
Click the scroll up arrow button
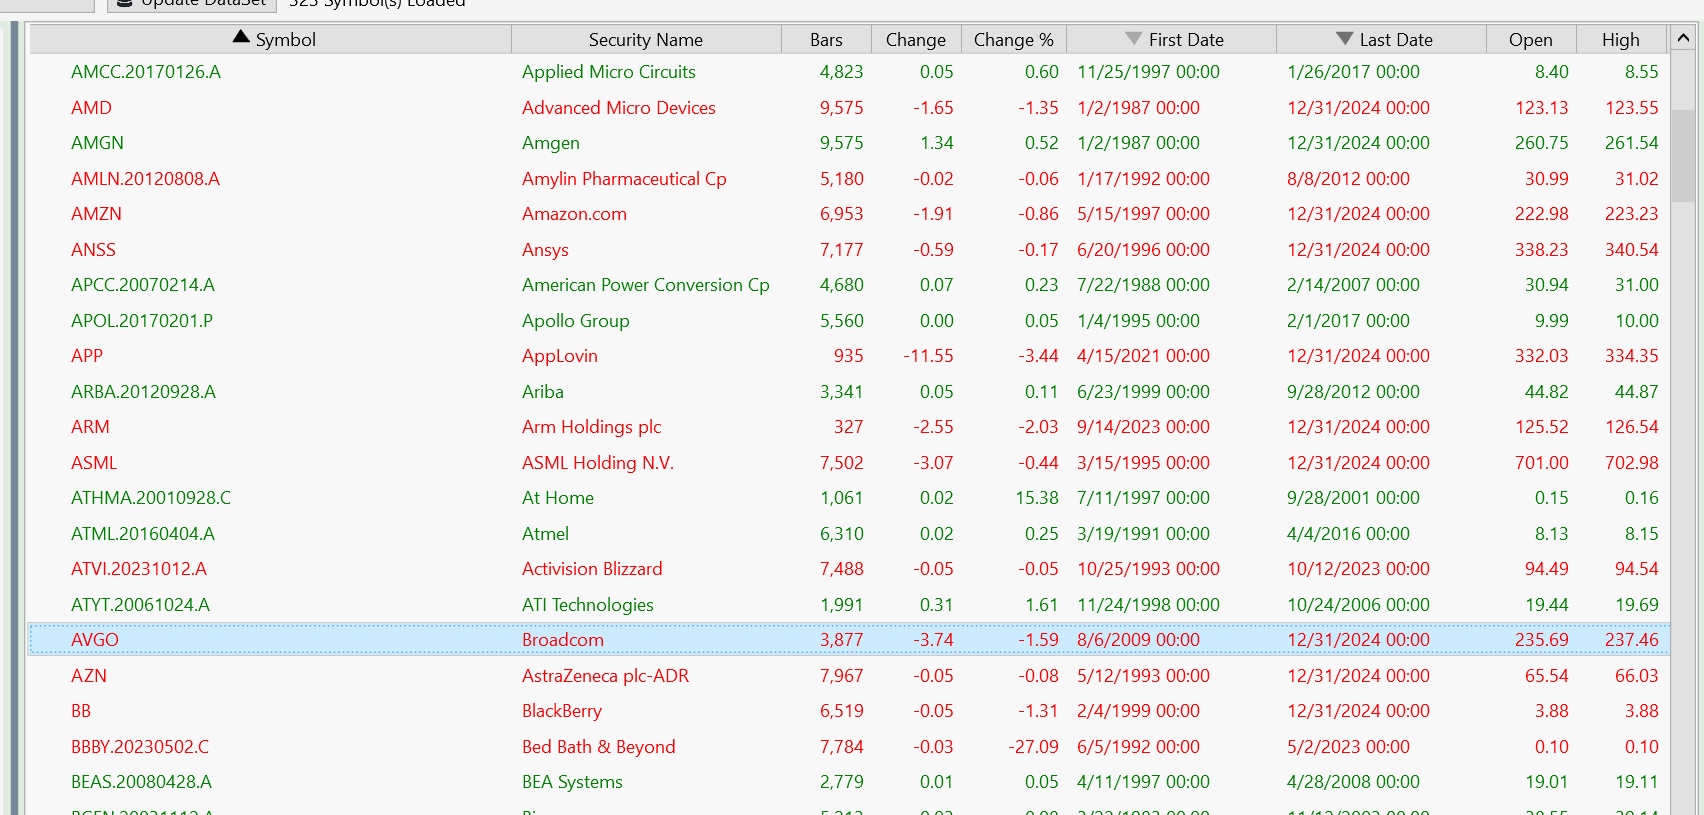click(x=1683, y=39)
